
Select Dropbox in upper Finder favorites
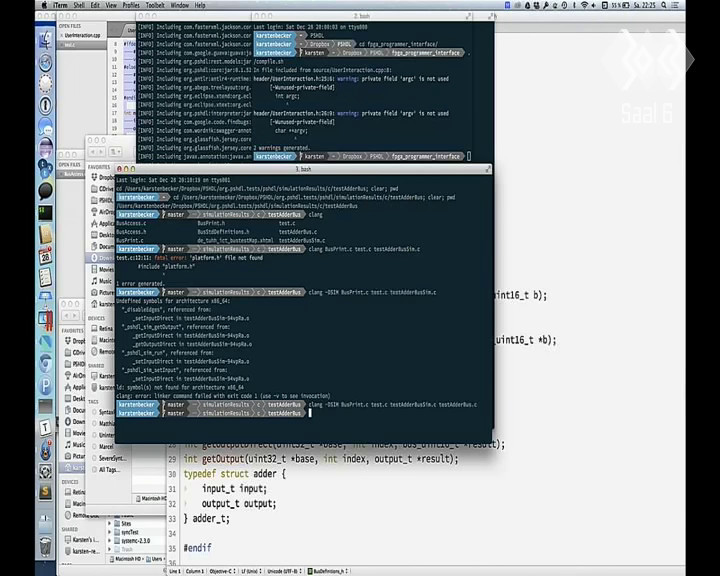[x=102, y=177]
